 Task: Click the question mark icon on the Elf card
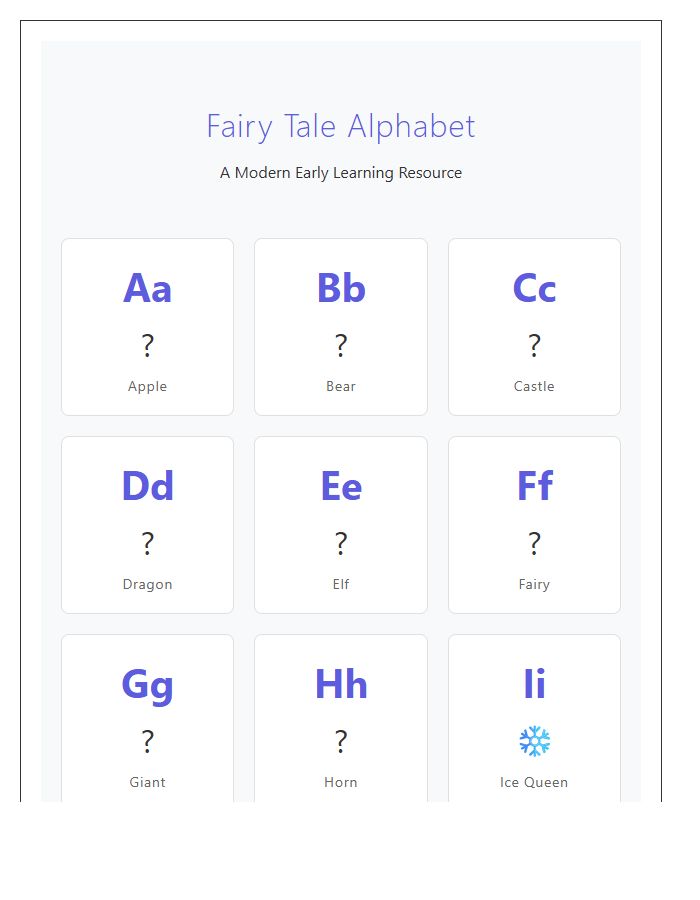(341, 542)
